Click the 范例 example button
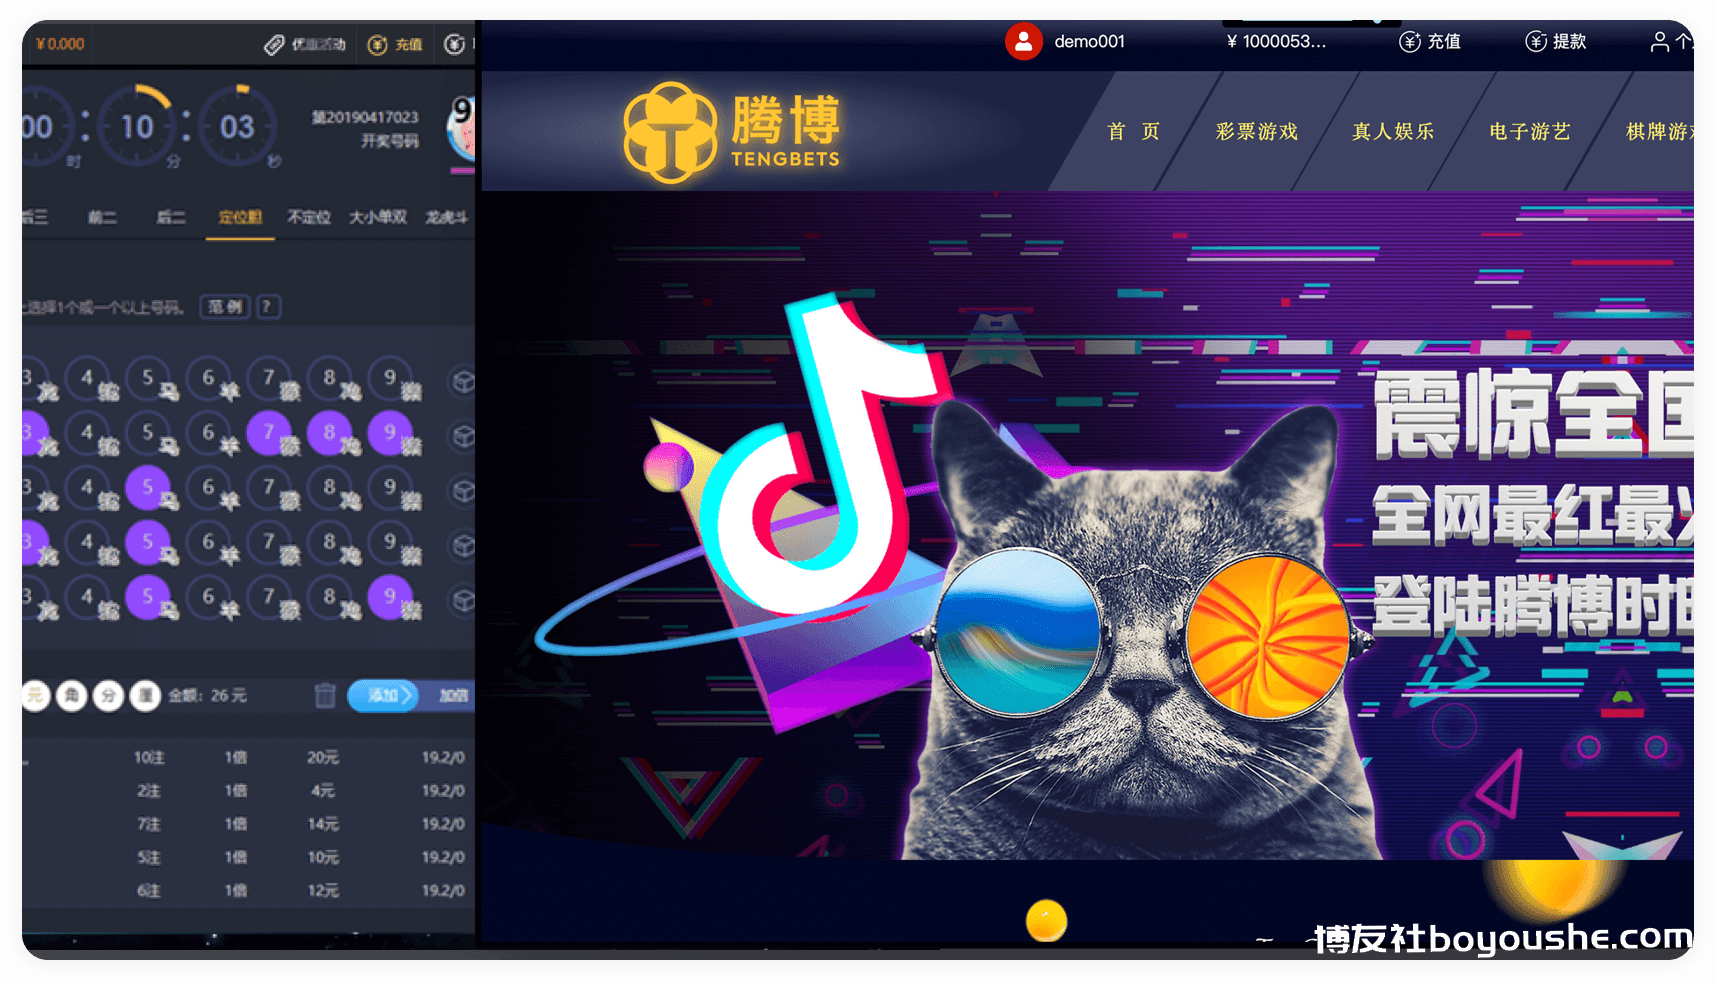1716x984 pixels. point(225,307)
